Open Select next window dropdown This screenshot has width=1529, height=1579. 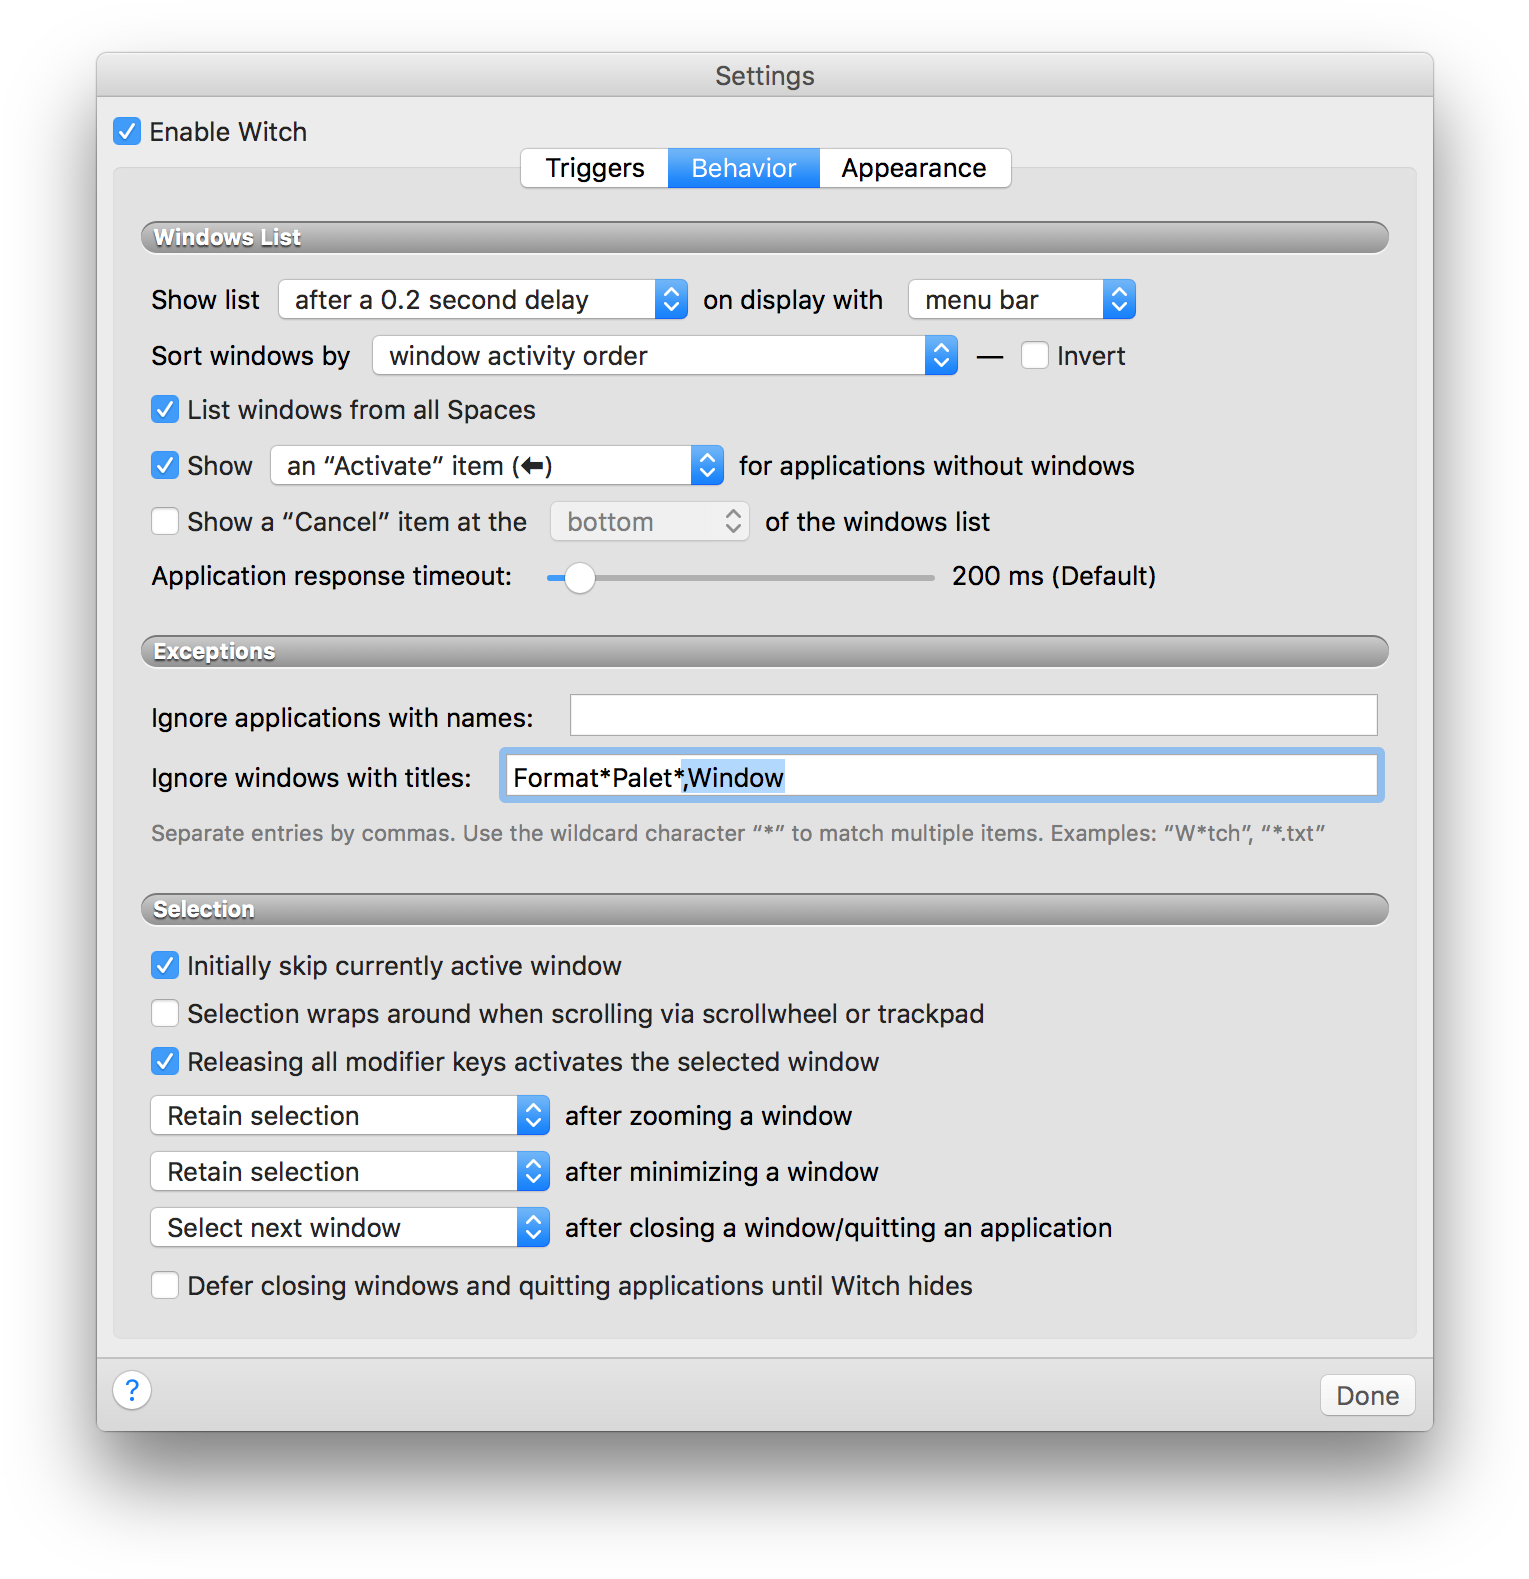pyautogui.click(x=350, y=1227)
